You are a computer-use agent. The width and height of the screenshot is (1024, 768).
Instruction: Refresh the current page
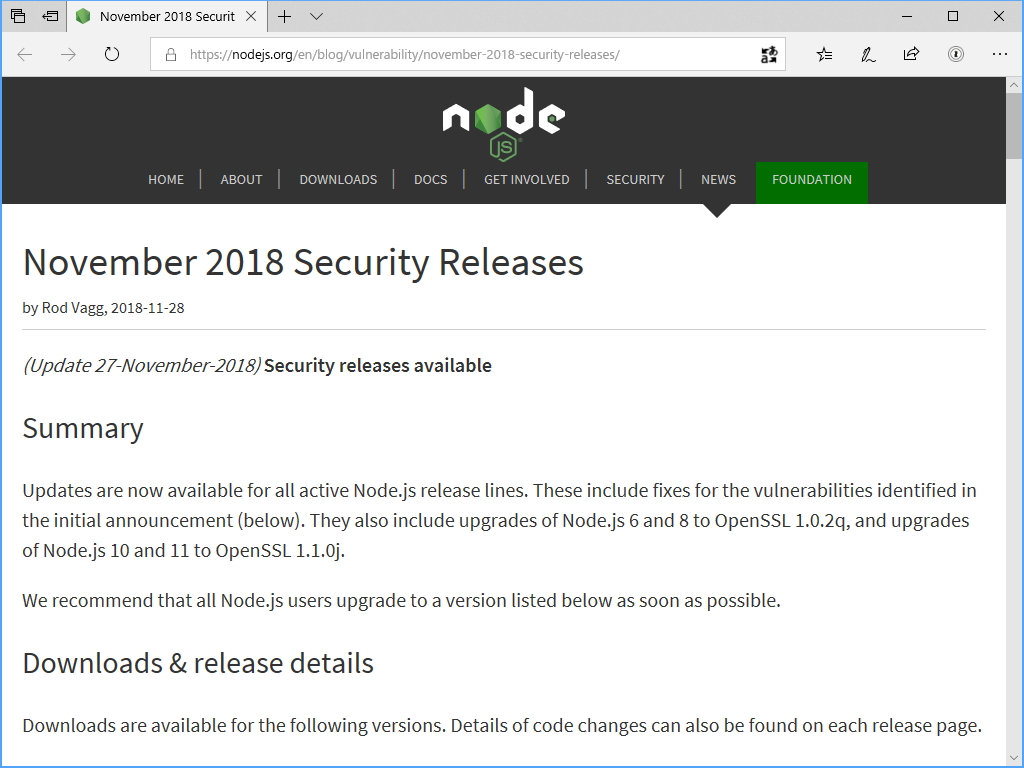[x=112, y=54]
